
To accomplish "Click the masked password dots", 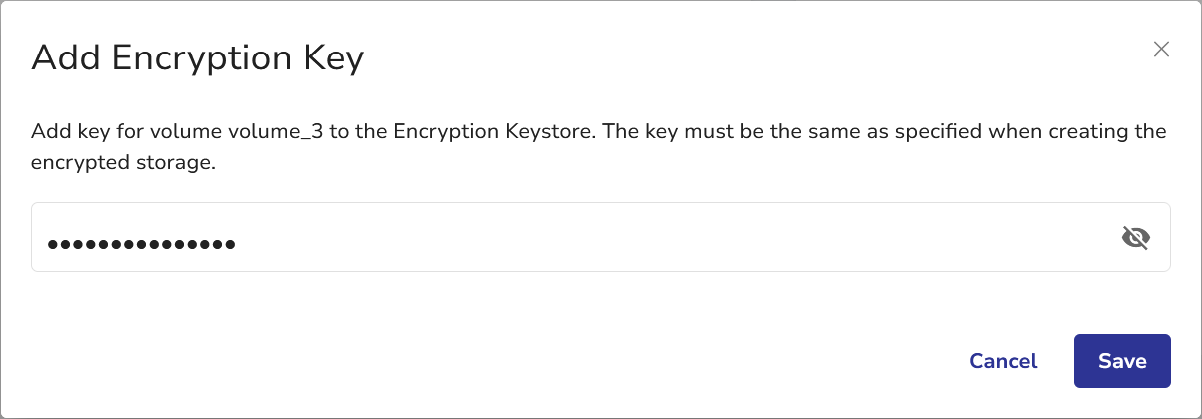I will tap(141, 243).
